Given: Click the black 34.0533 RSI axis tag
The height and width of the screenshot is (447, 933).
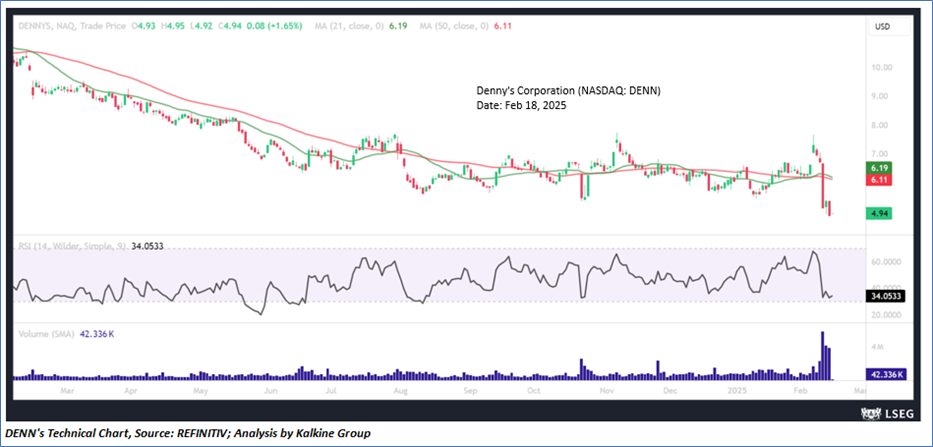Looking at the screenshot, I should pos(886,296).
